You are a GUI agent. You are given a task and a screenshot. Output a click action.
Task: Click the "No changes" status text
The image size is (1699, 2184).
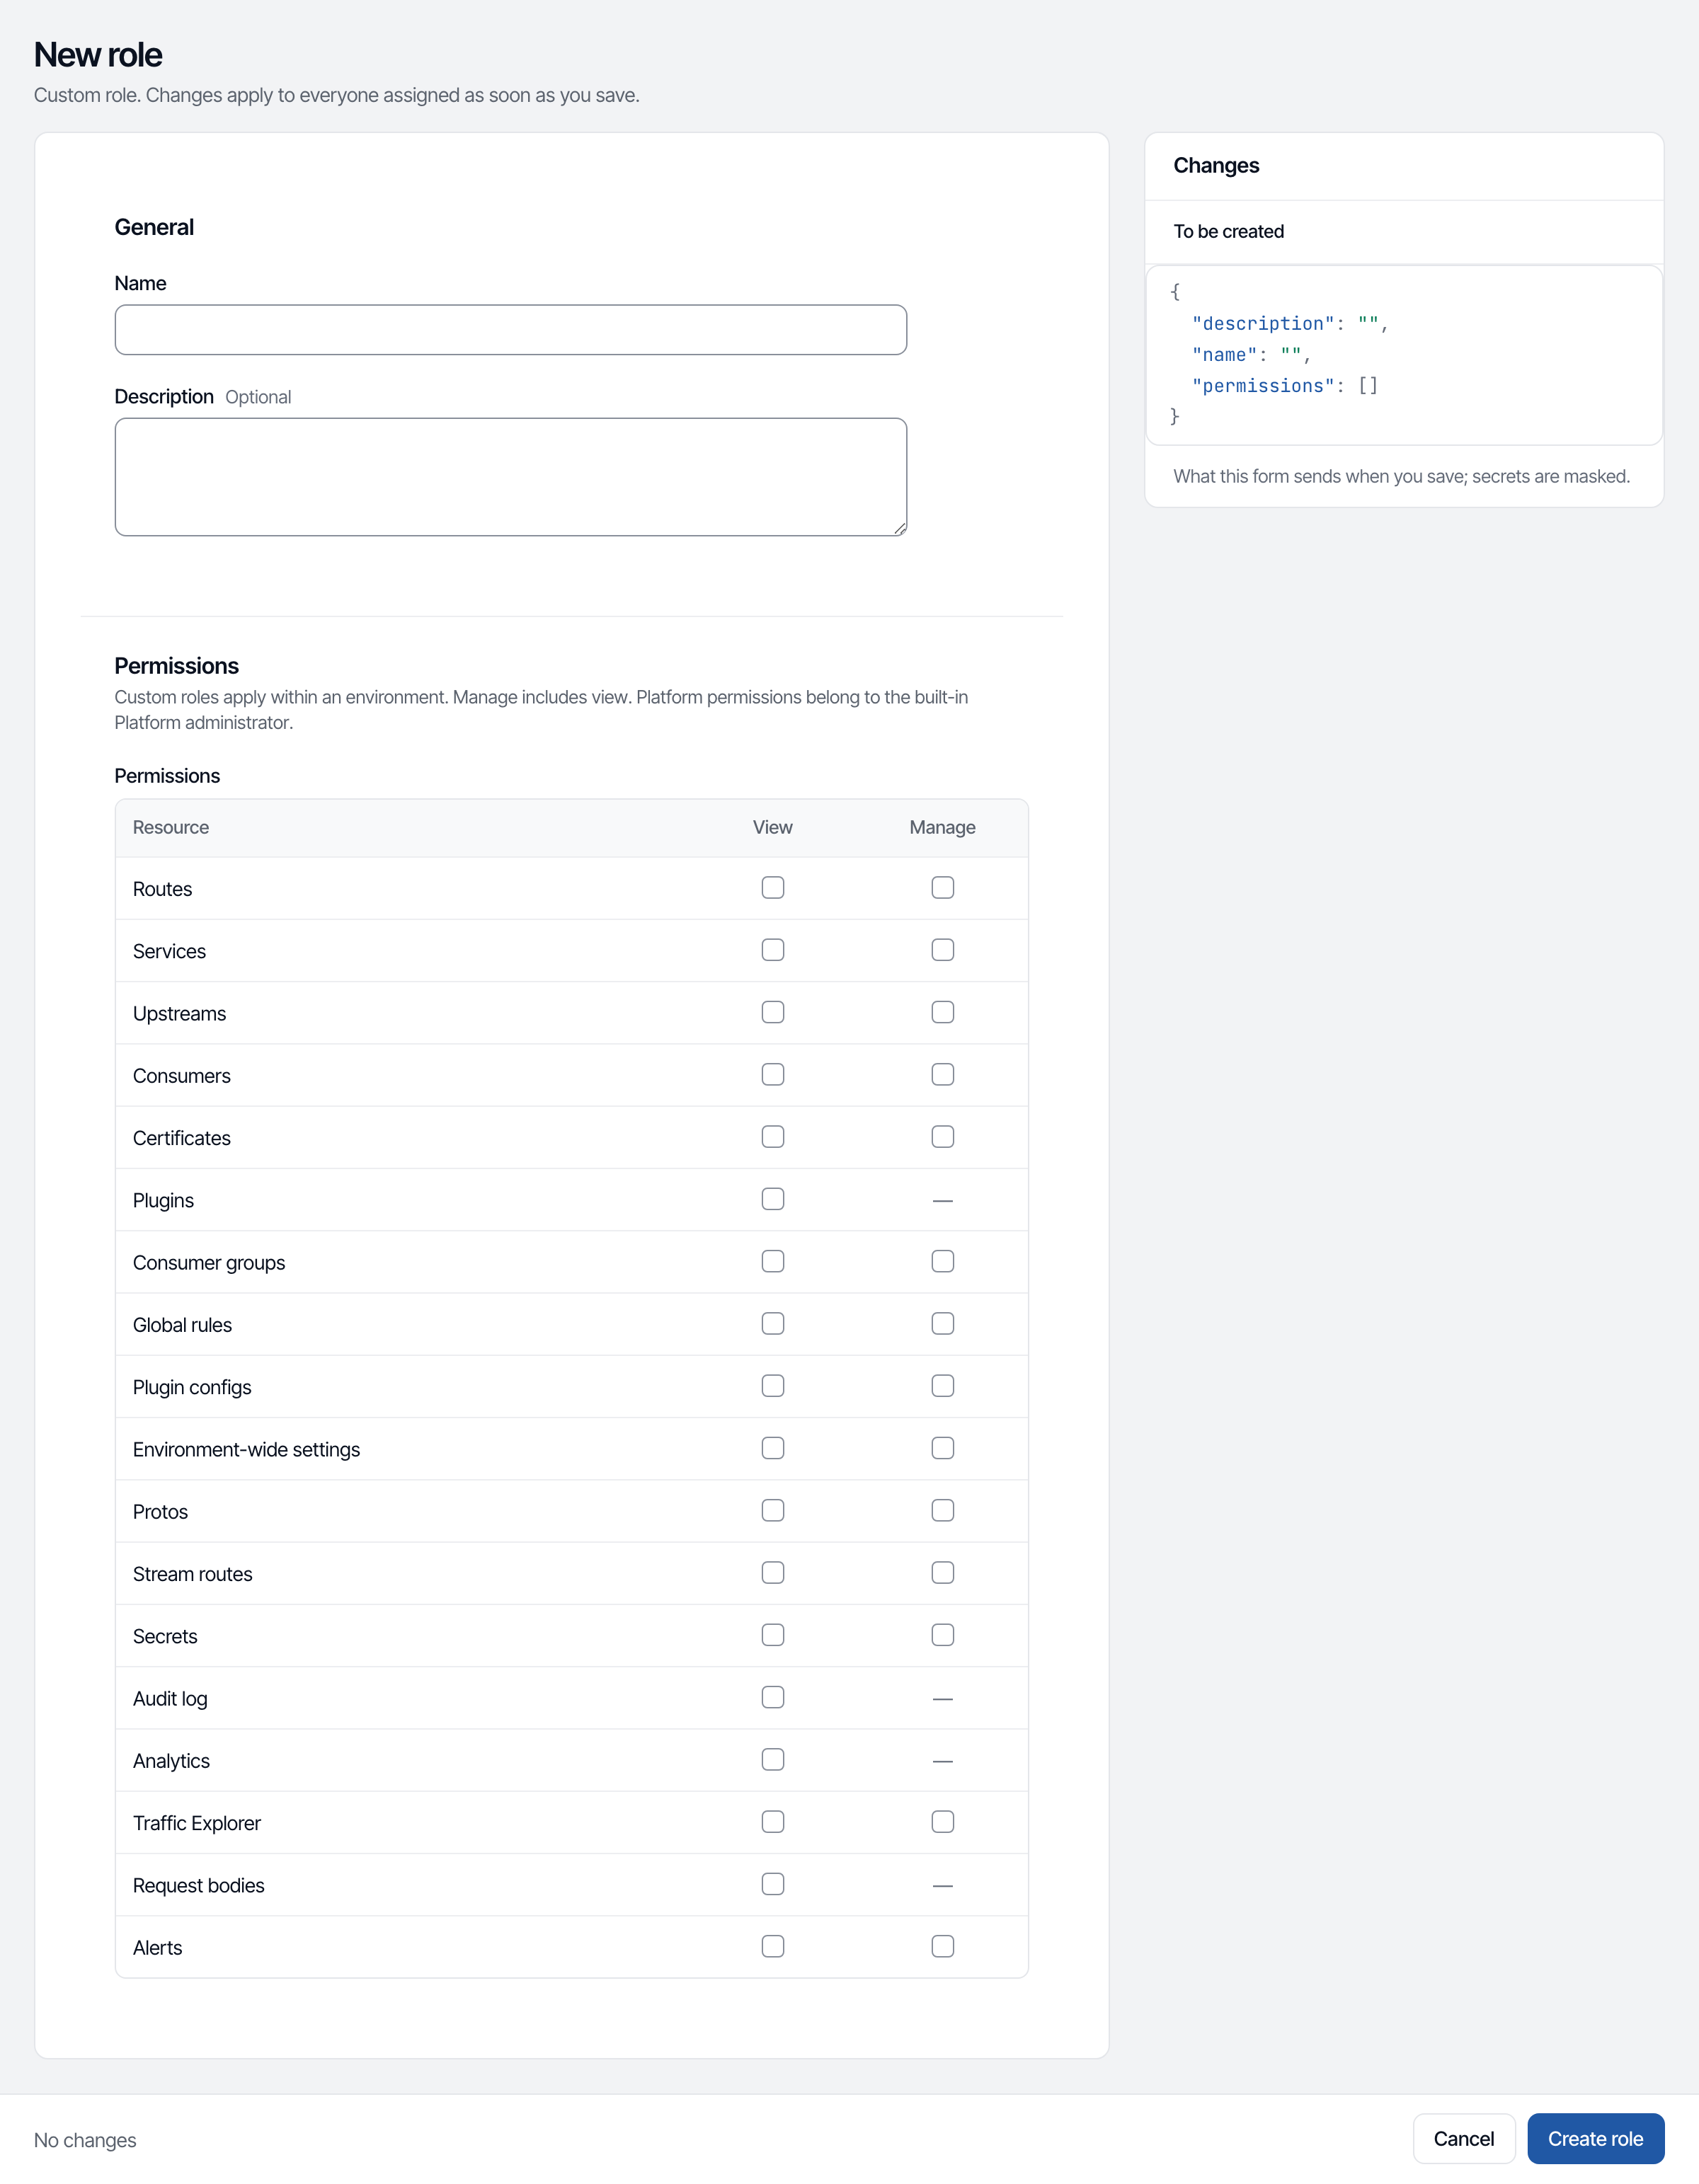coord(85,2140)
